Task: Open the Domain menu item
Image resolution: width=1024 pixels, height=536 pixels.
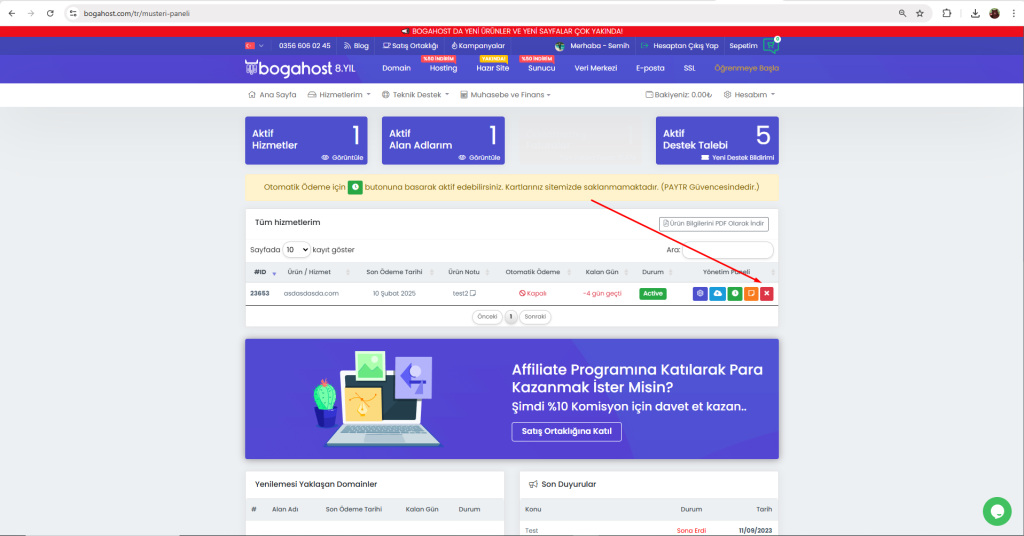Action: 396,68
